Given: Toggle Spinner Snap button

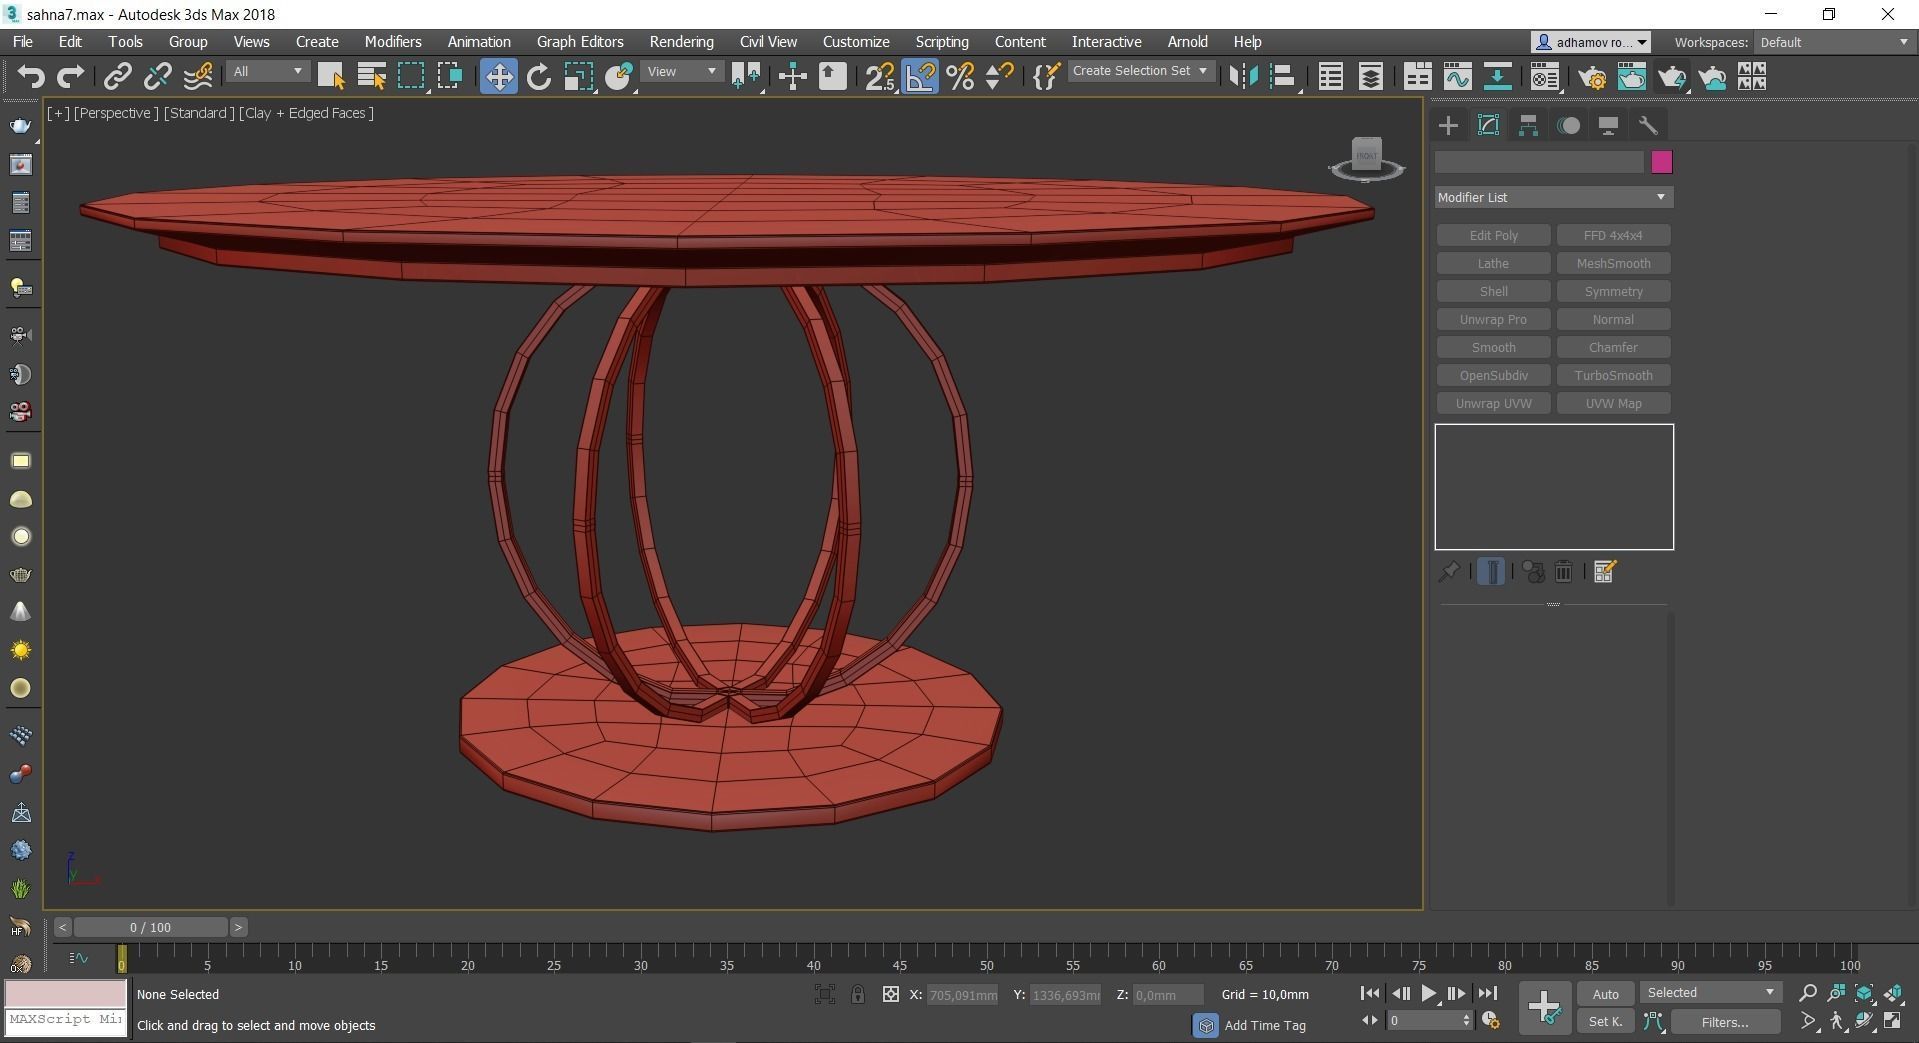Looking at the screenshot, I should pos(1000,77).
